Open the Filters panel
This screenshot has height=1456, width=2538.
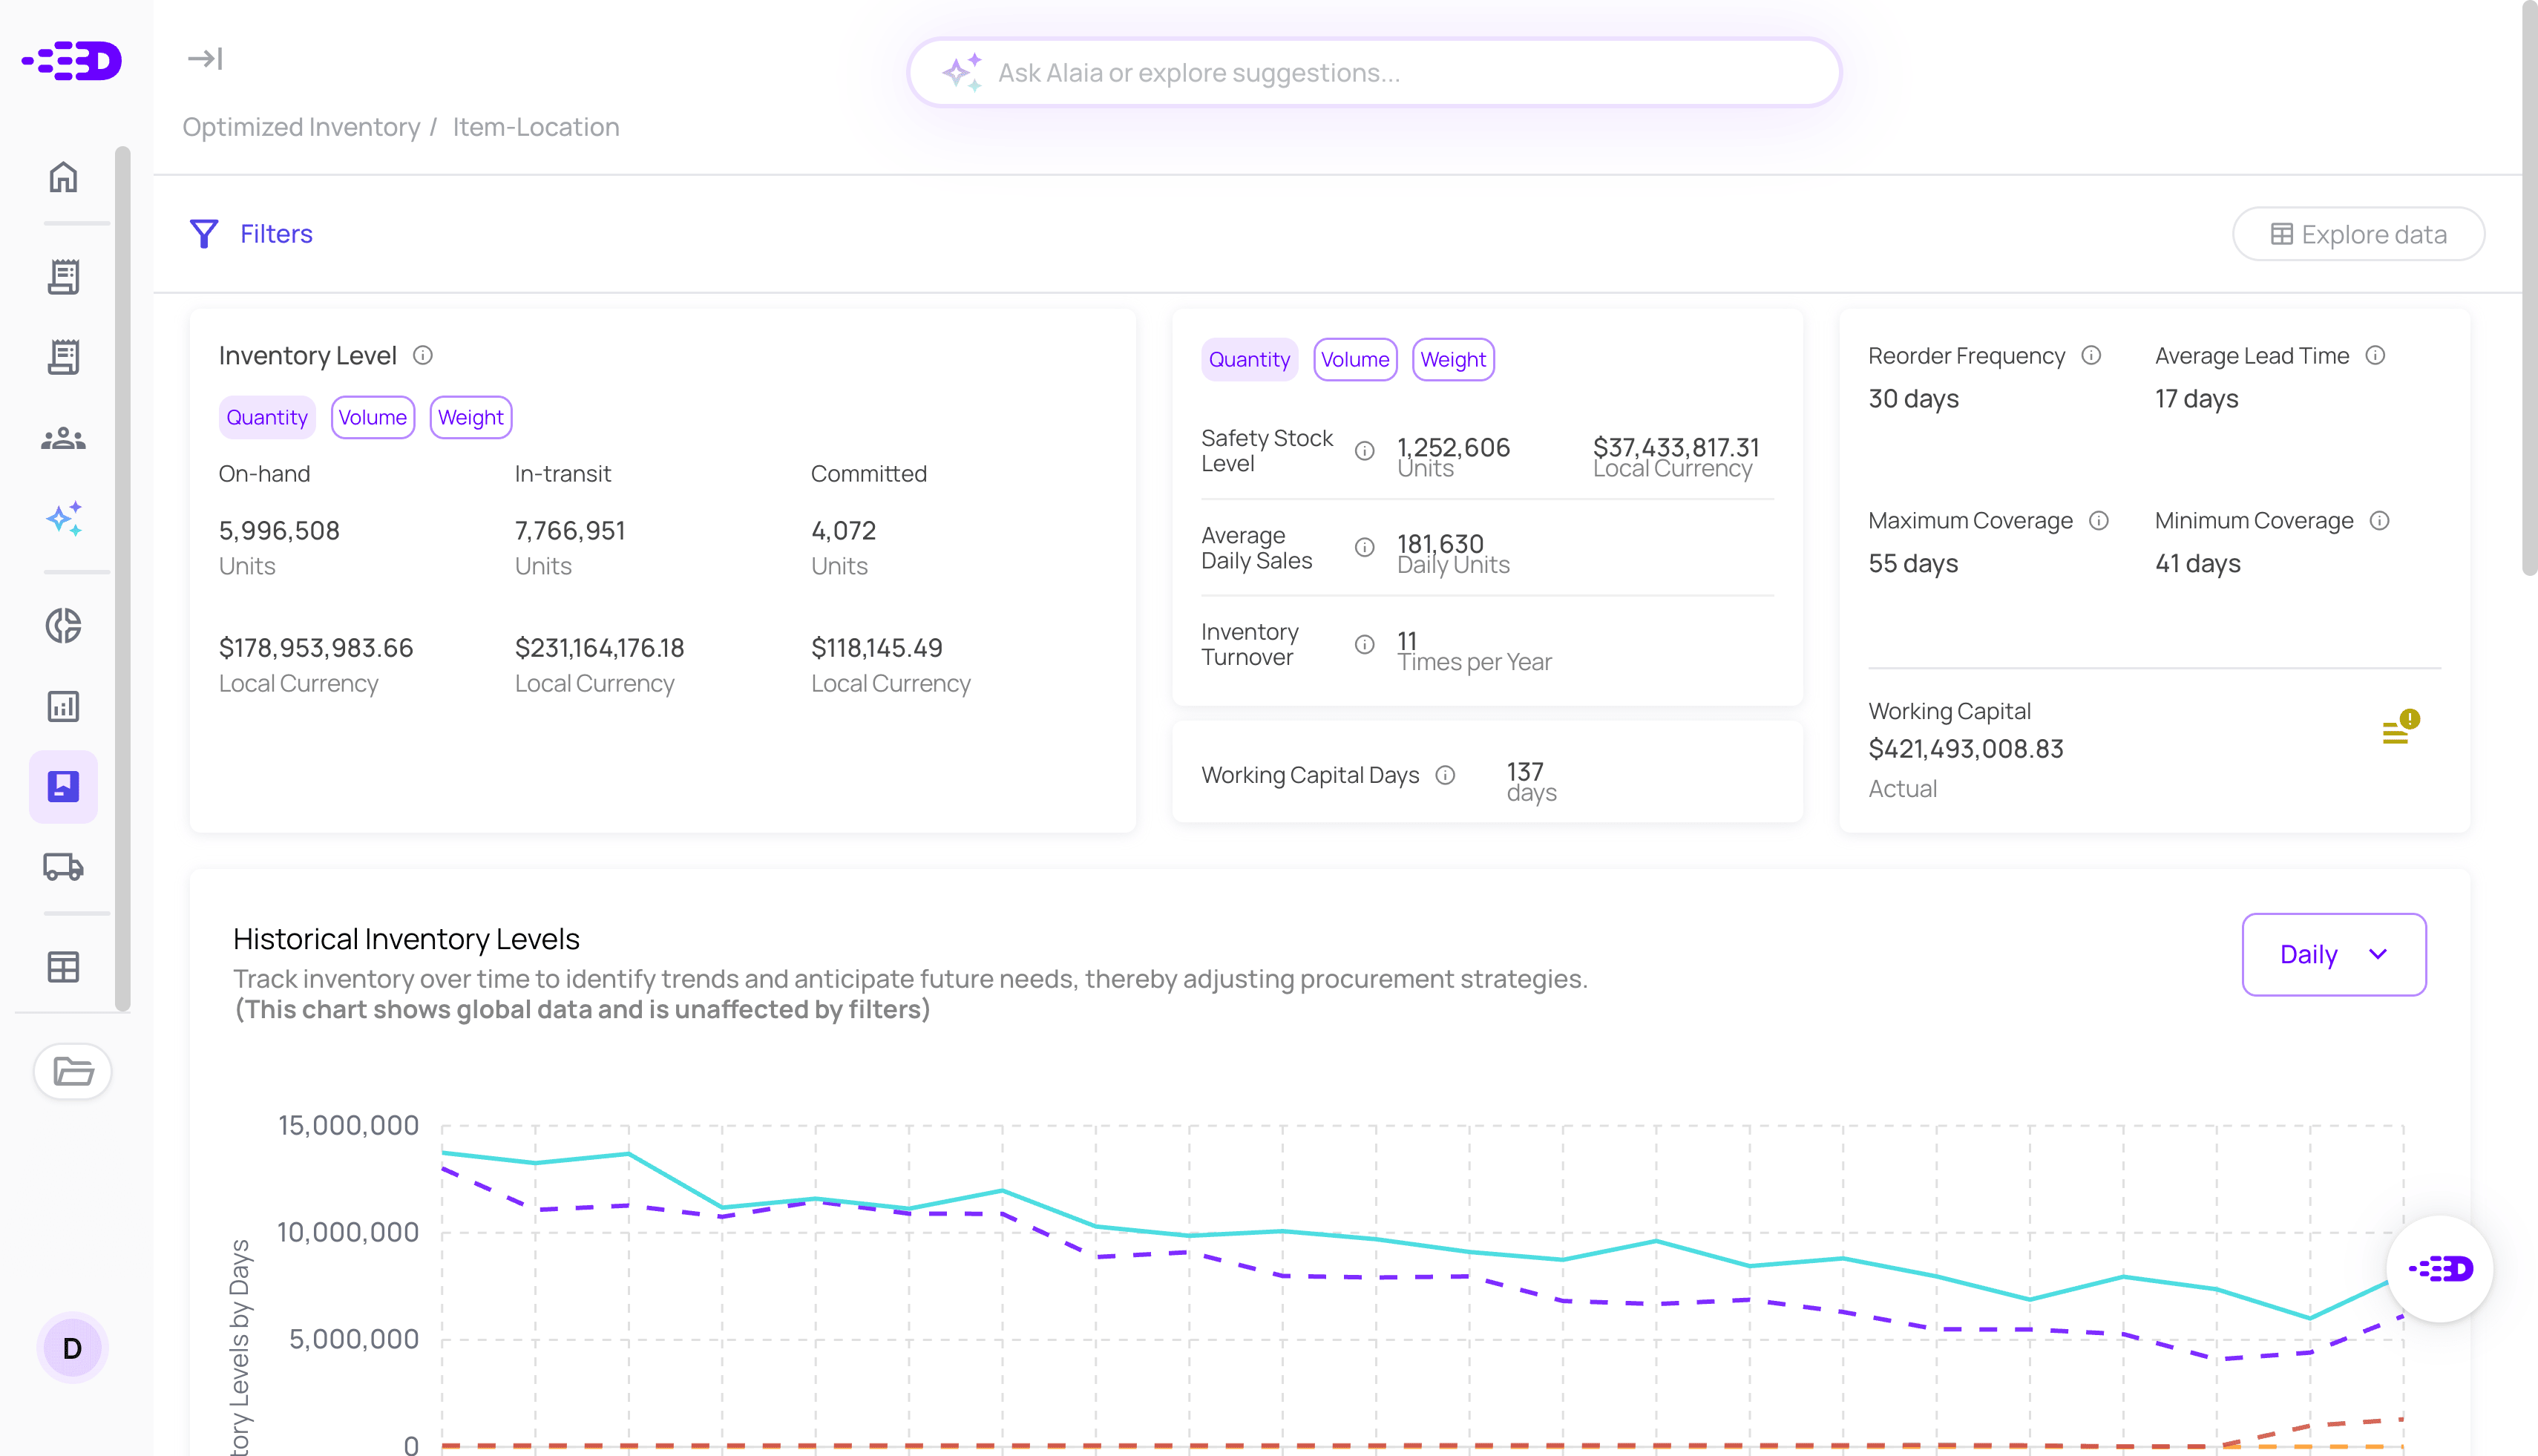point(251,234)
